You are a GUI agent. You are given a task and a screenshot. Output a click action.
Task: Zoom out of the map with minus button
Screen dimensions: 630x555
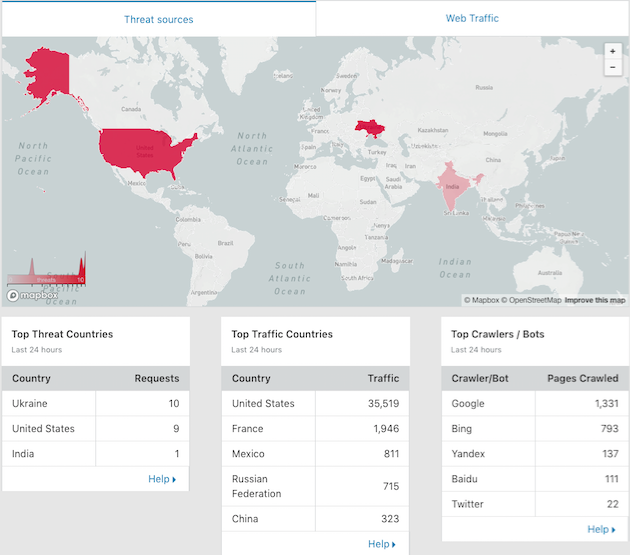pos(612,67)
